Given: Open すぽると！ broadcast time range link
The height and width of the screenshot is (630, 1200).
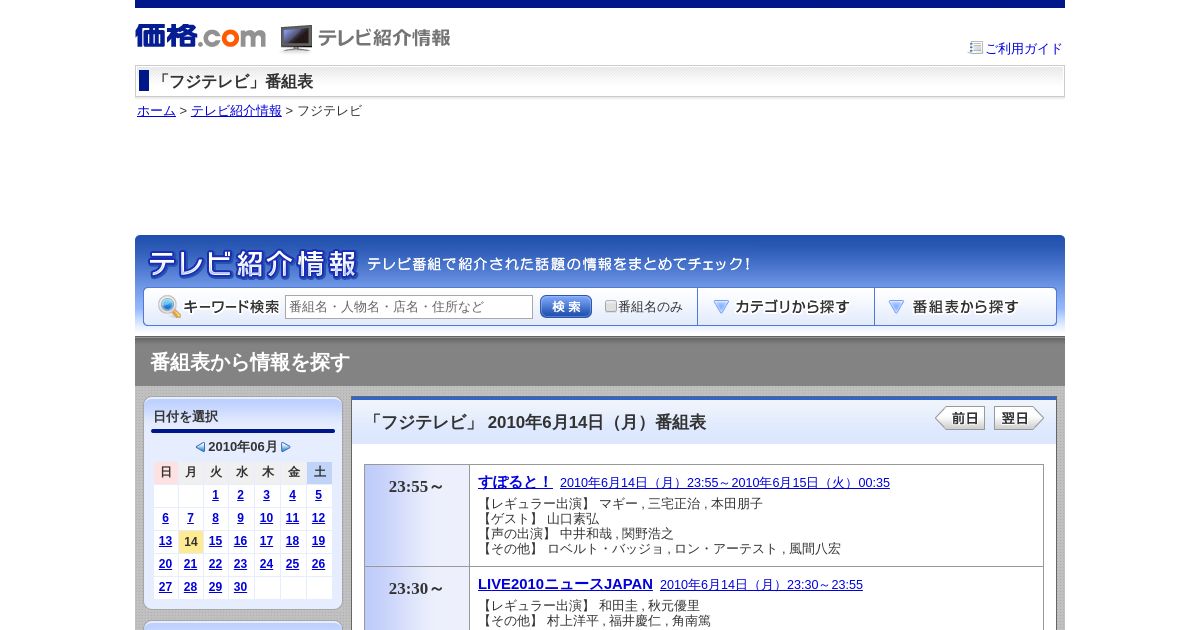Looking at the screenshot, I should [725, 483].
